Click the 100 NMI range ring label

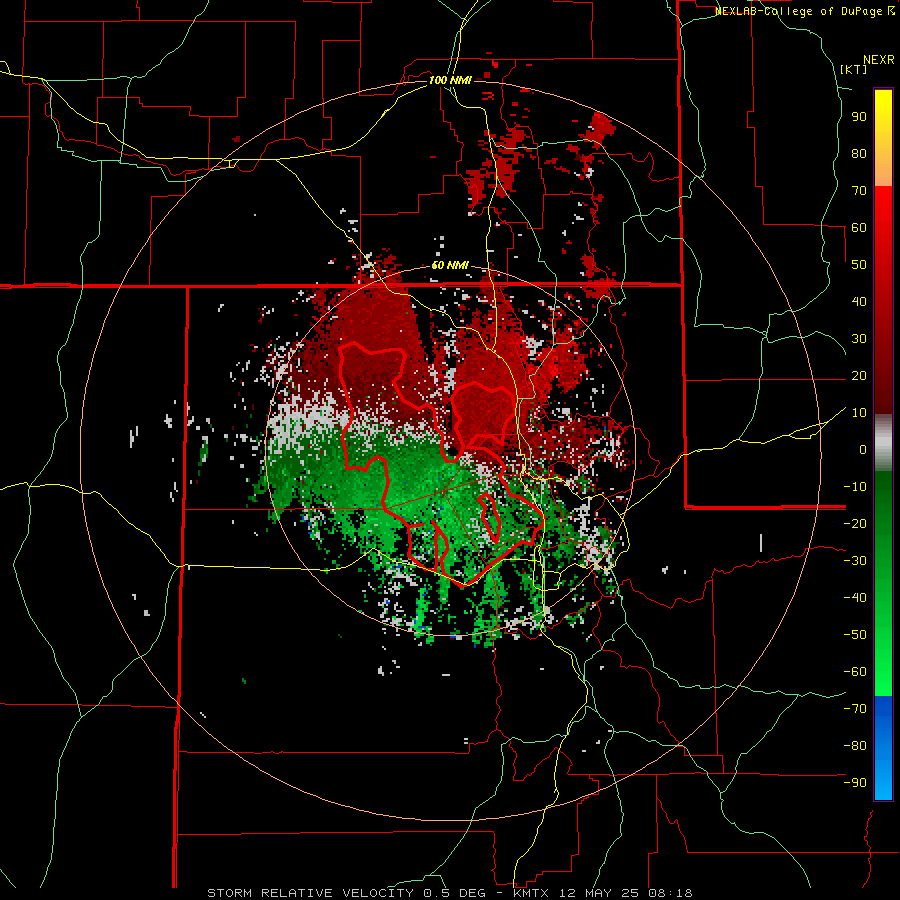450,80
